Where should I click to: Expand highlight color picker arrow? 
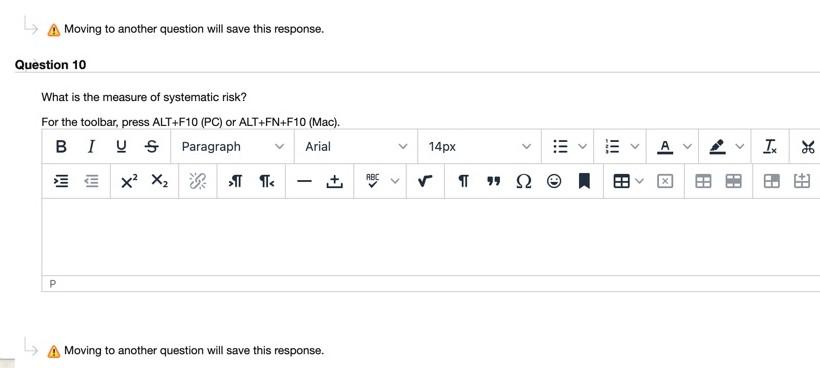[739, 147]
